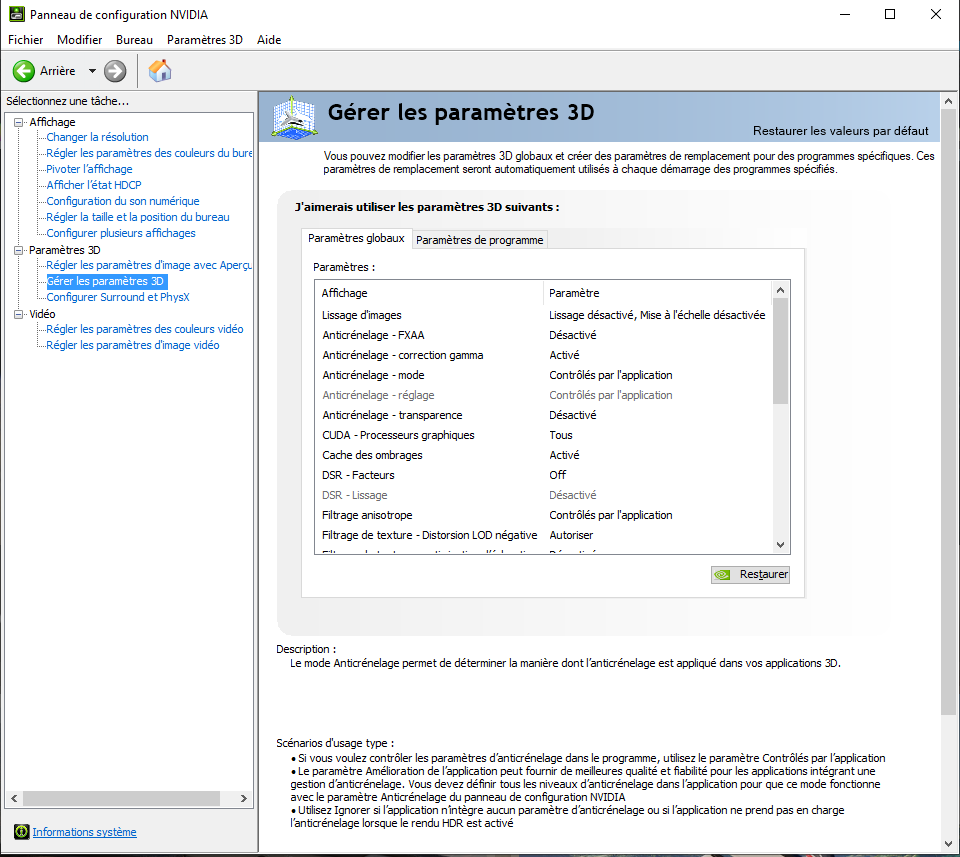
Task: Click the 3D settings header illustration icon
Action: tap(294, 118)
